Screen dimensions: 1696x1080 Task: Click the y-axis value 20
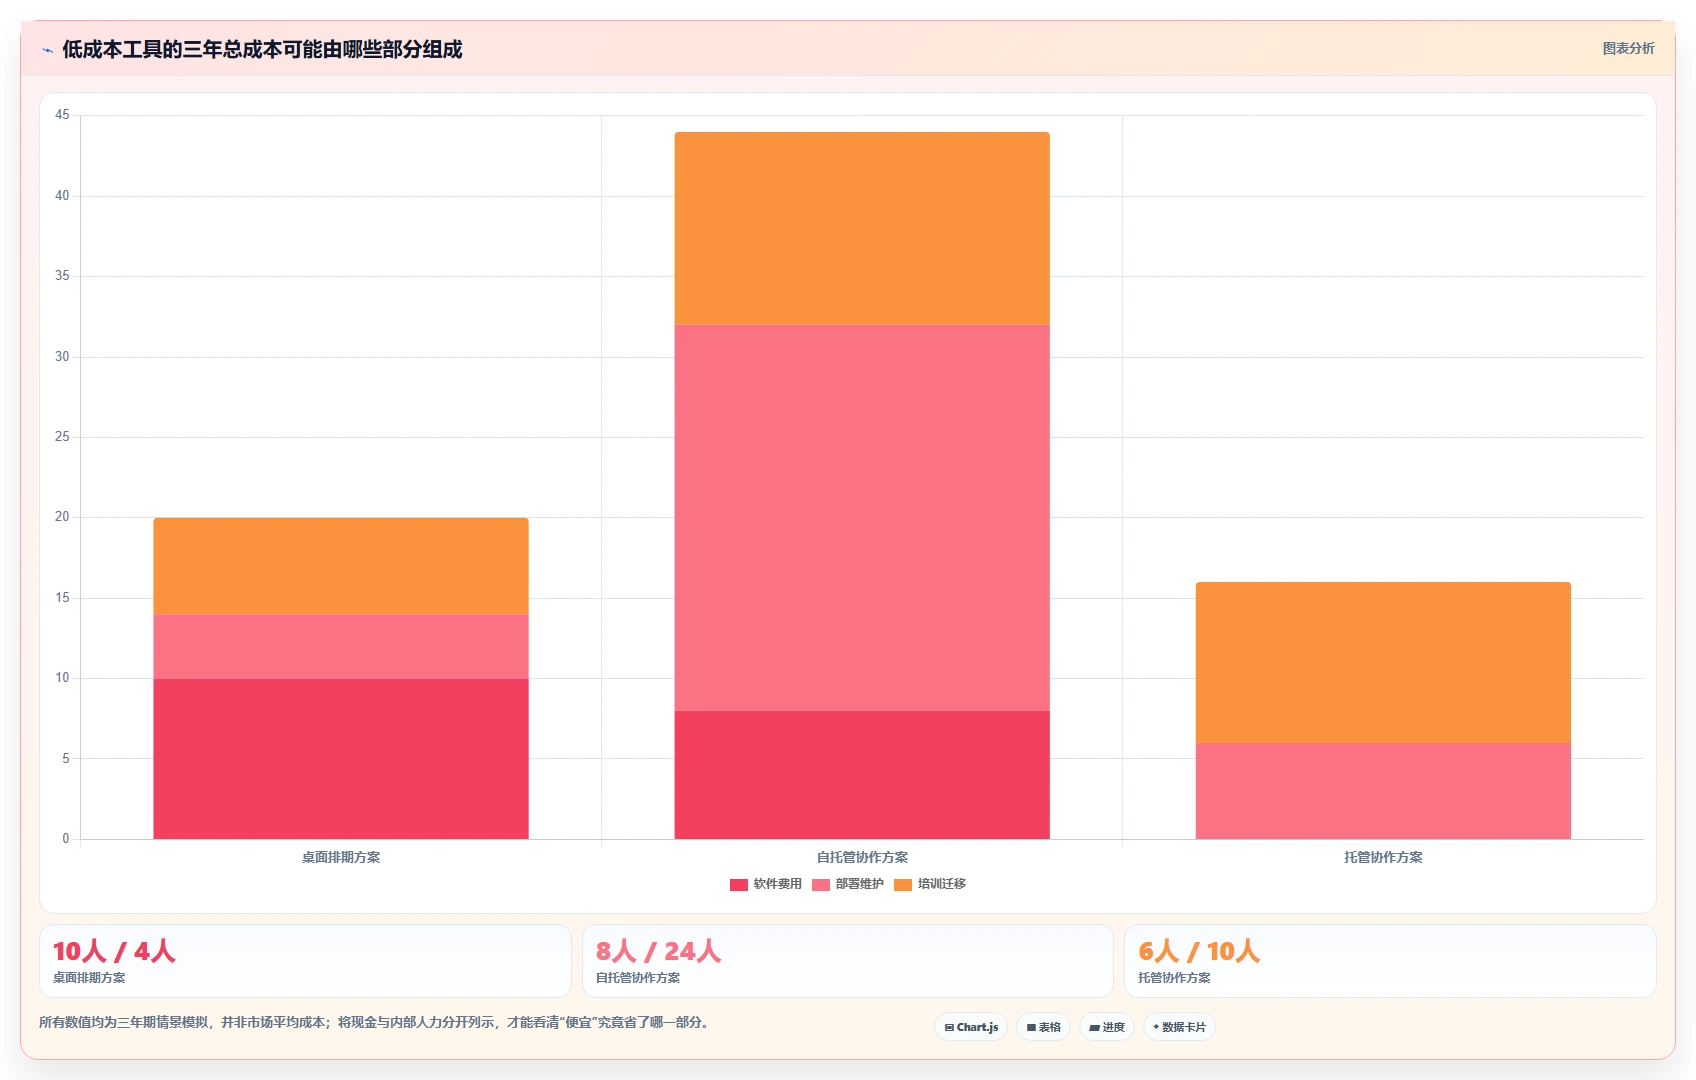pyautogui.click(x=62, y=517)
